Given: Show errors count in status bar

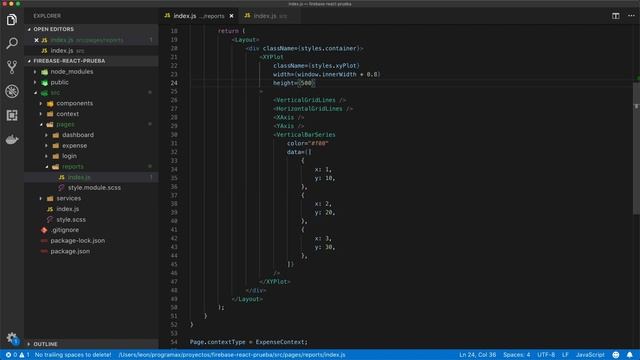Looking at the screenshot, I should click(11, 355).
